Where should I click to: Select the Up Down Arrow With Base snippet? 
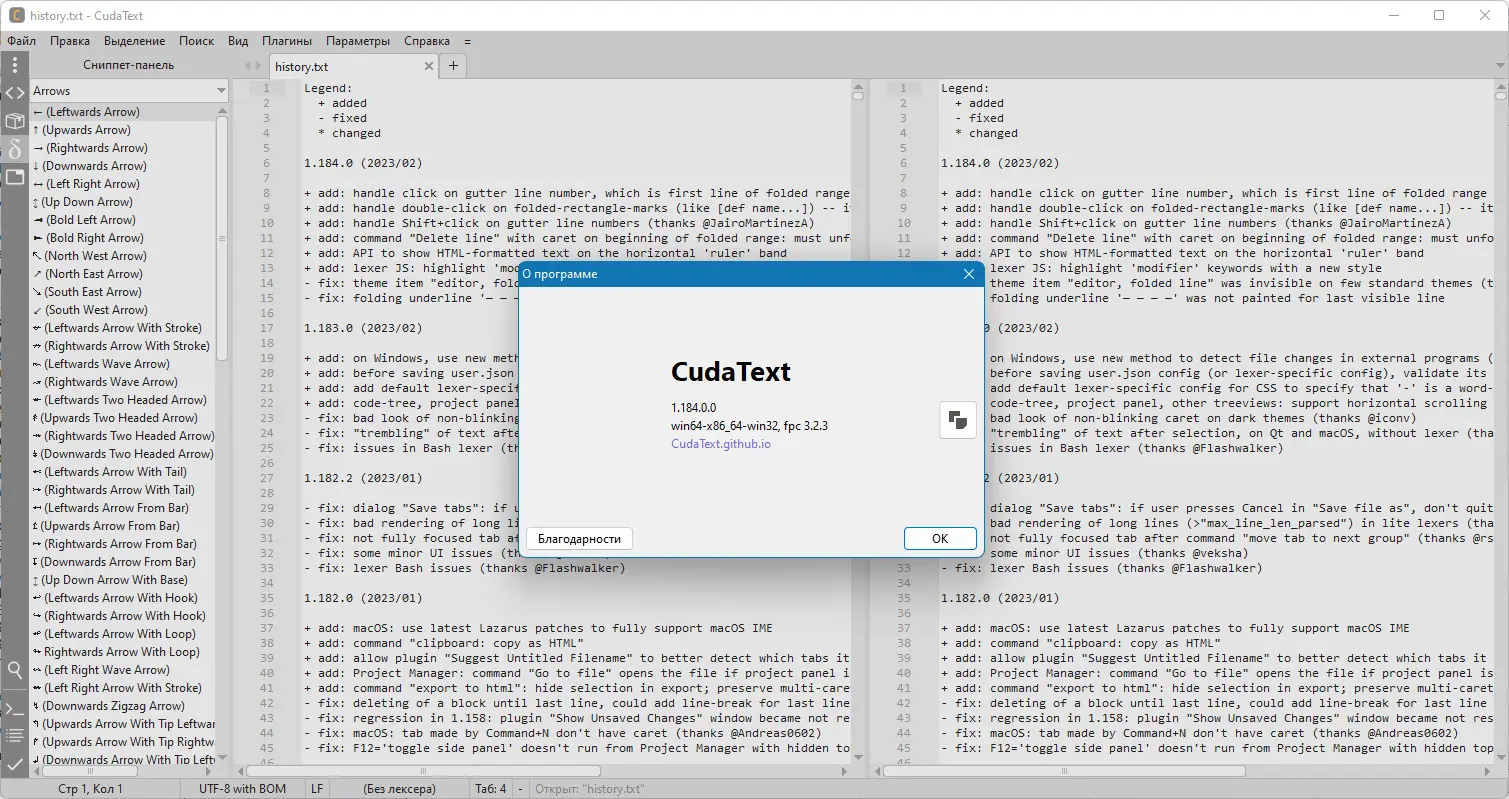[x=123, y=580]
